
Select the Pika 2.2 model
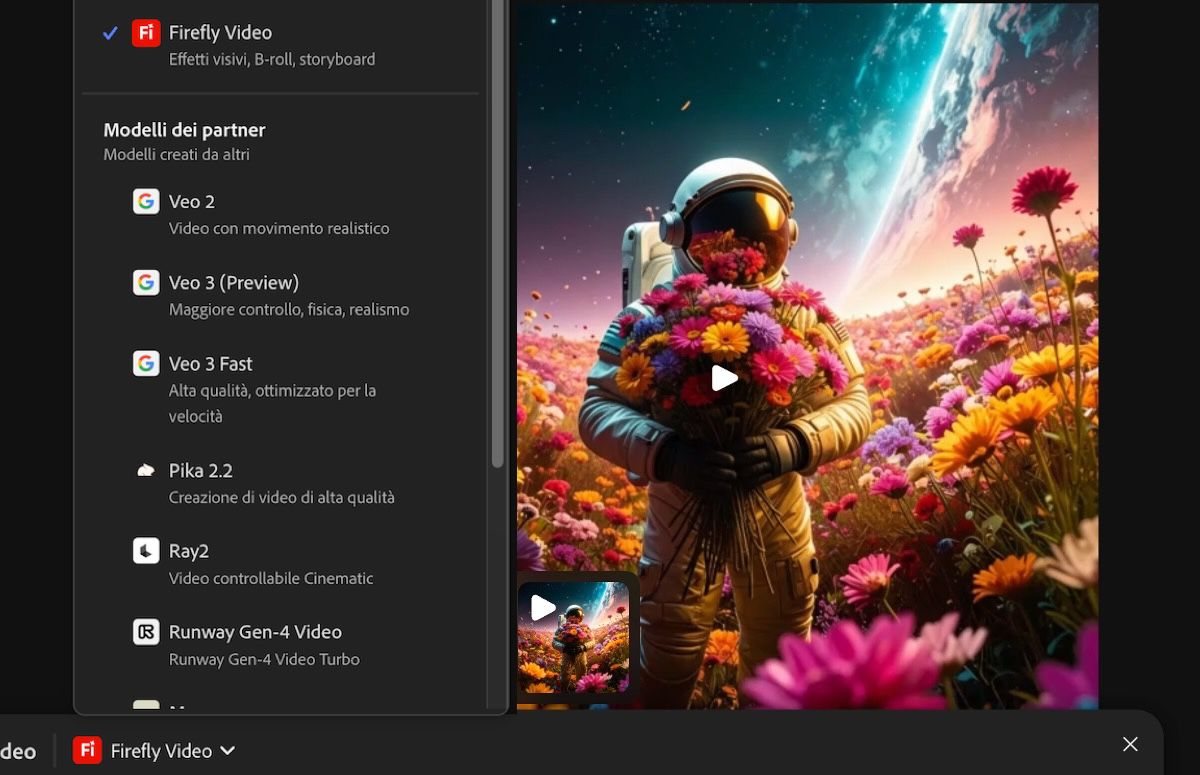click(280, 483)
